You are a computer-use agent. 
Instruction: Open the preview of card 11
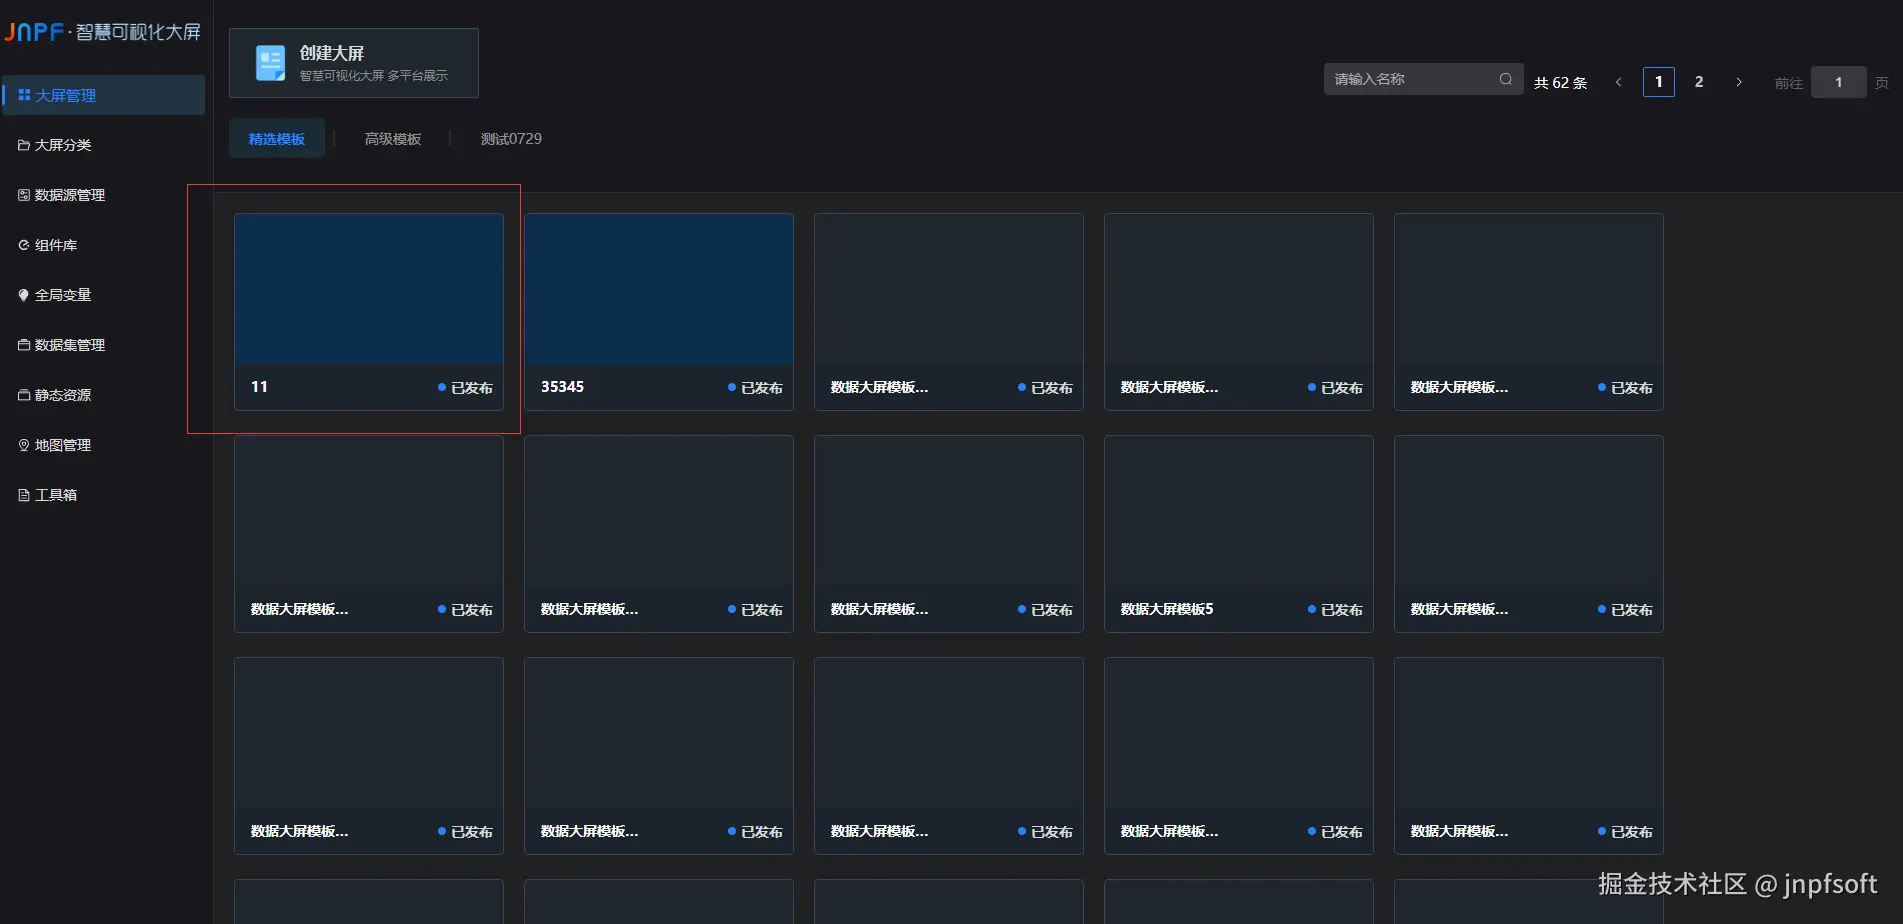coord(369,289)
